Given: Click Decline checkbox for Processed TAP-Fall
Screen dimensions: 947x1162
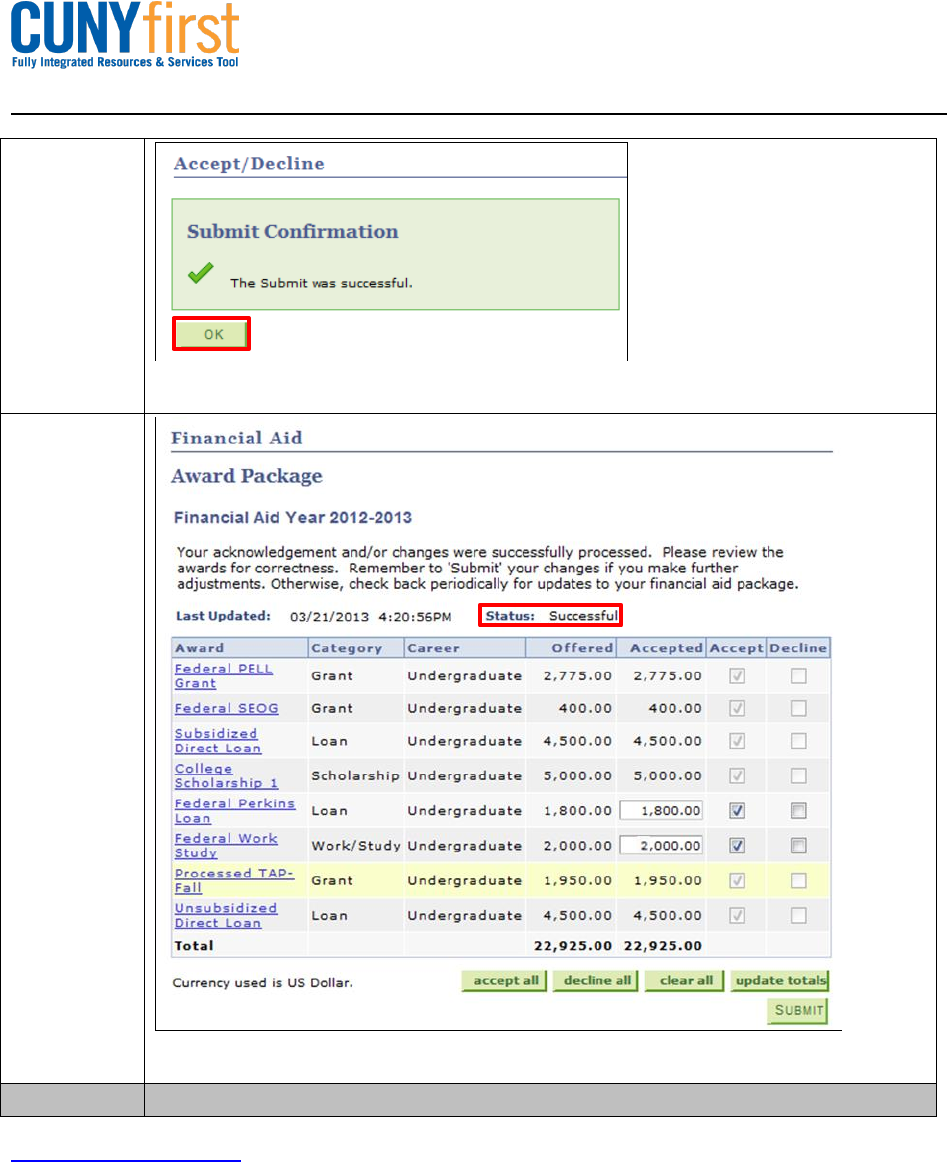Looking at the screenshot, I should pos(798,880).
